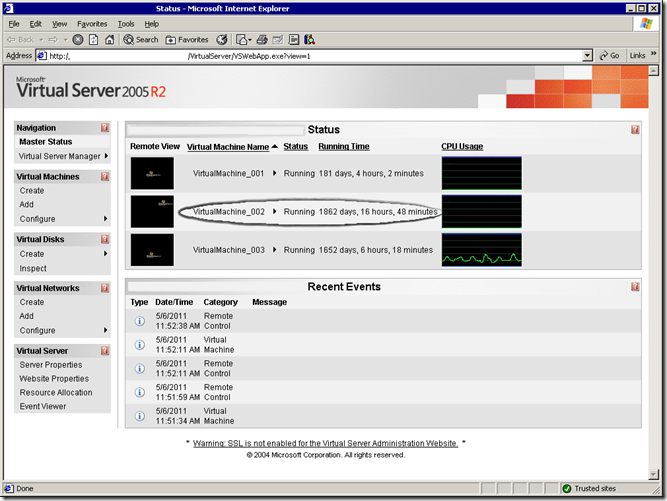Click the help icon in the Virtual Server header
The width and height of the screenshot is (667, 501).
(x=105, y=351)
